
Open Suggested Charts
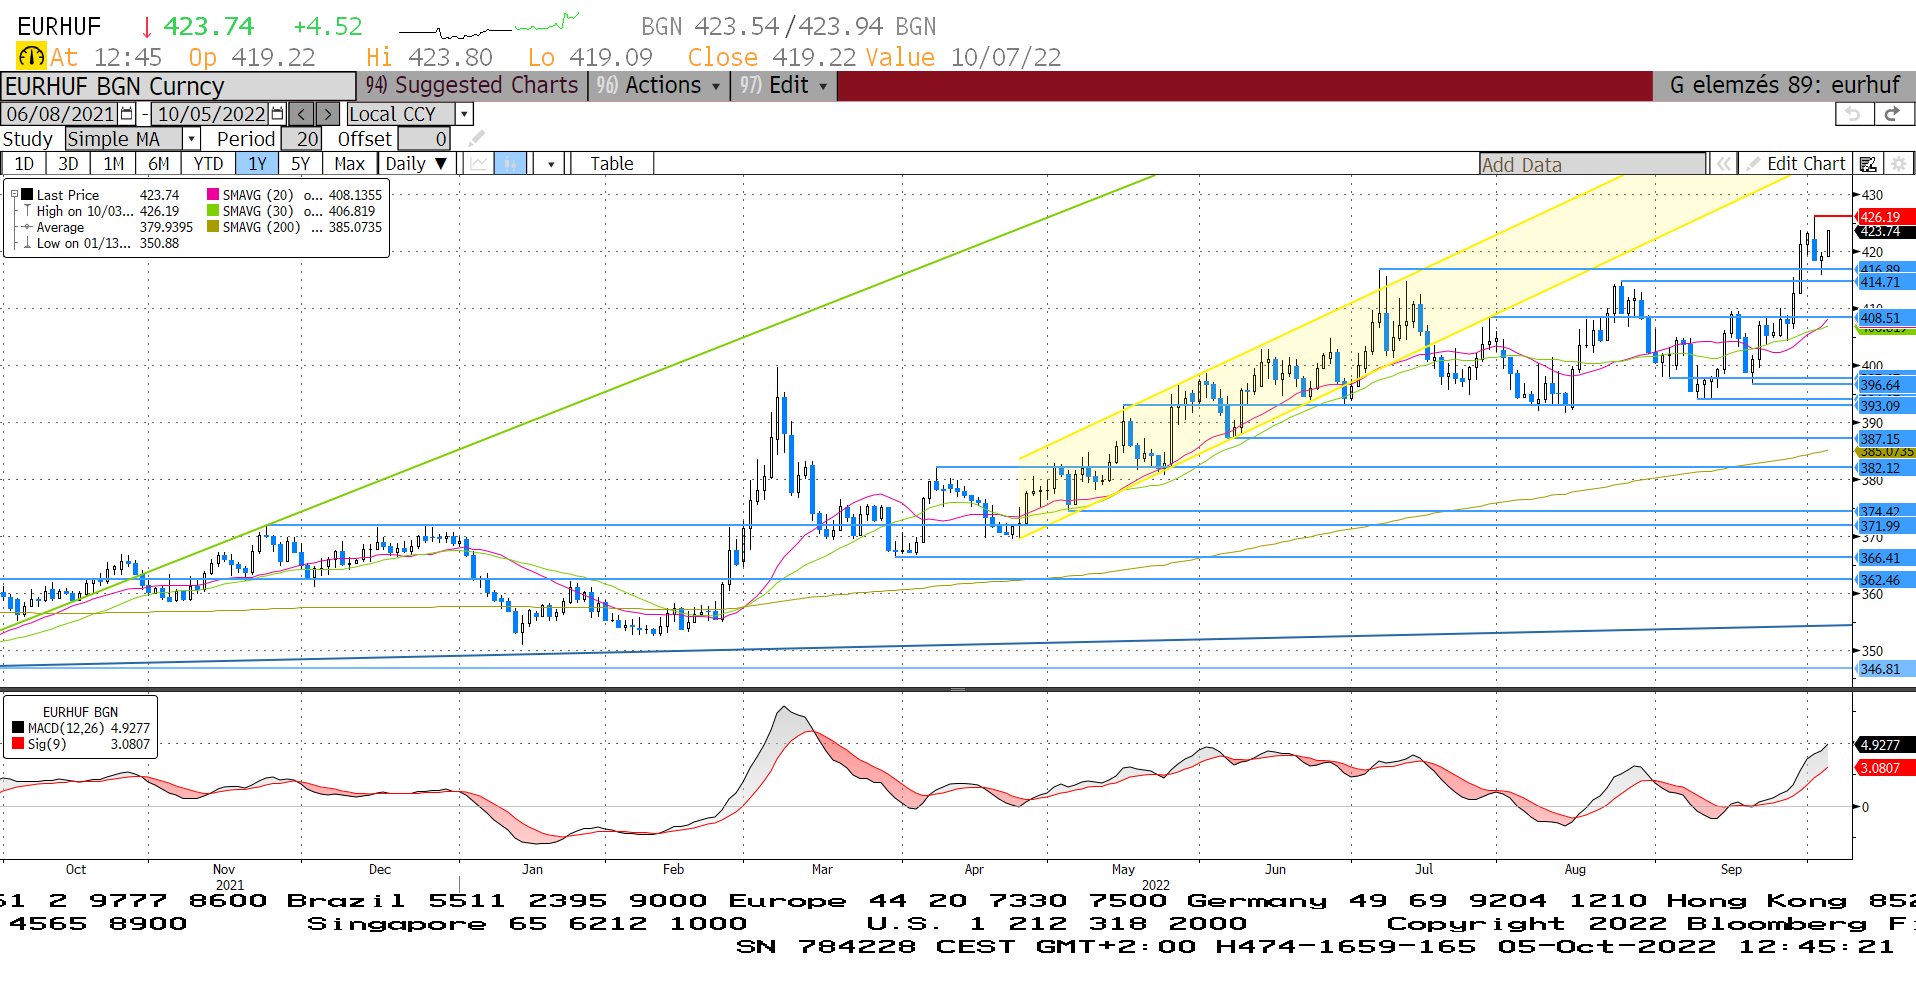(x=472, y=86)
